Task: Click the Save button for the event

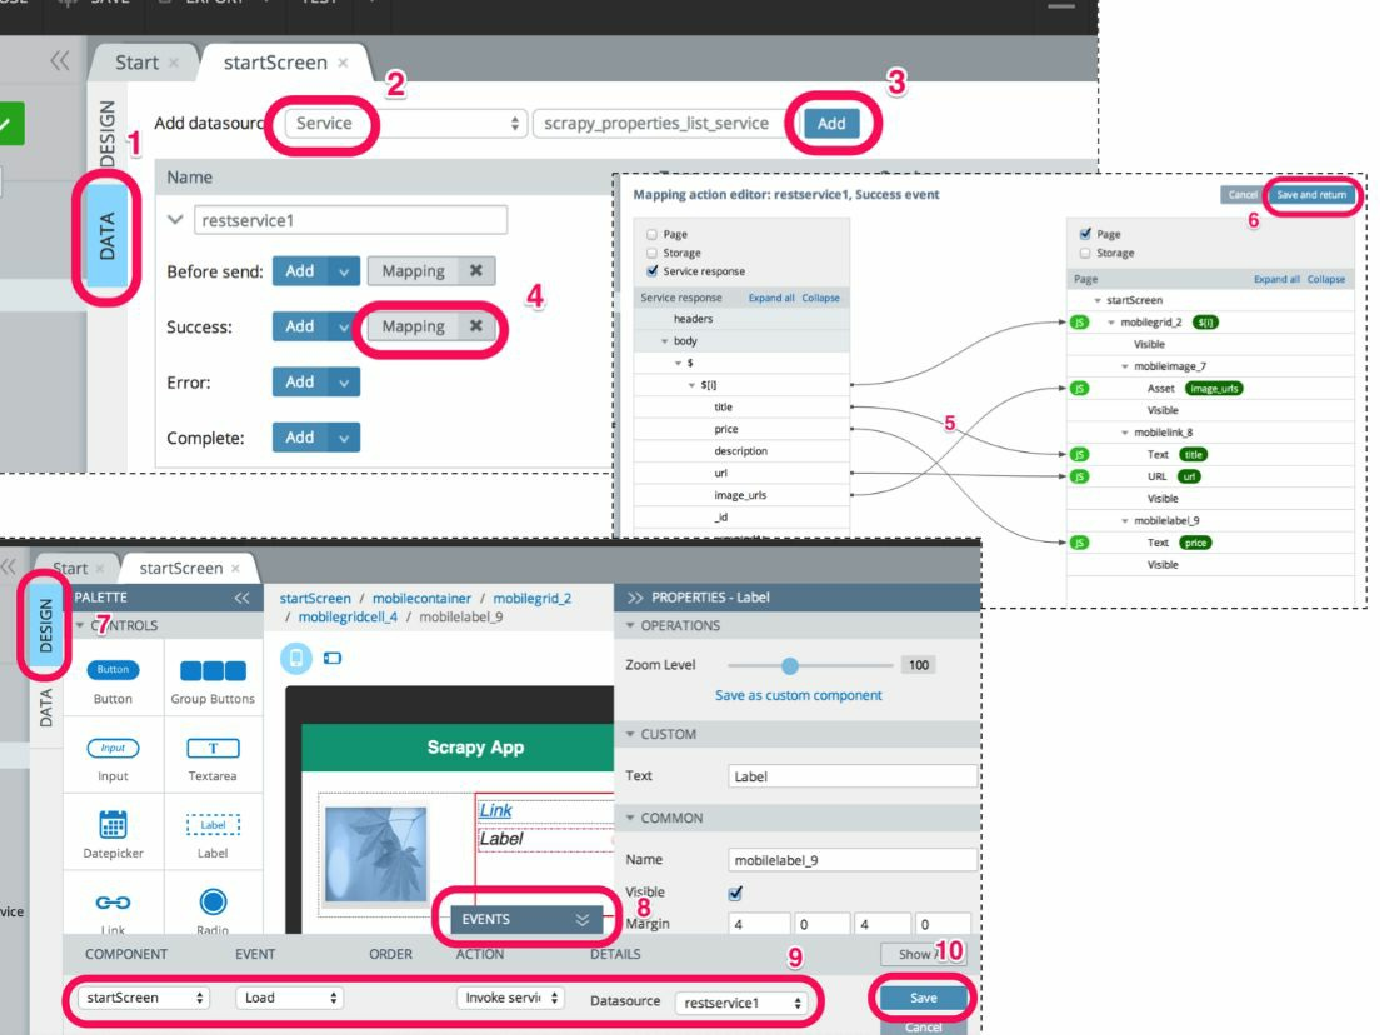Action: (923, 998)
